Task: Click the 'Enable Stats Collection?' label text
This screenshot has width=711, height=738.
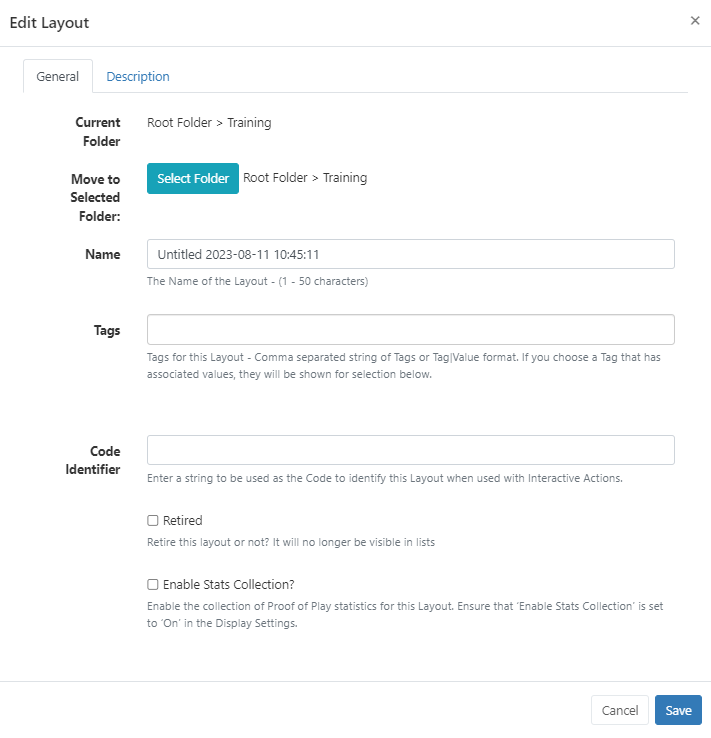Action: pos(228,585)
